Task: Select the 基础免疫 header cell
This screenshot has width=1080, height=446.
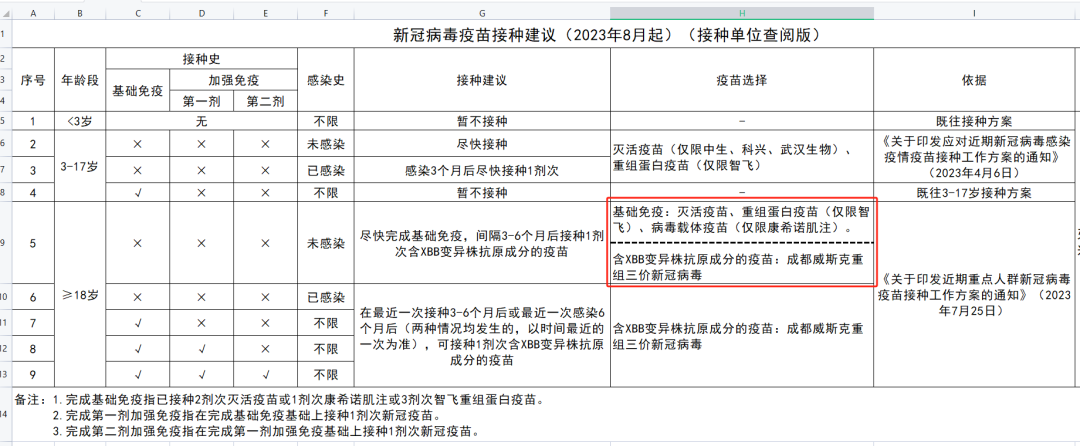Action: point(138,90)
